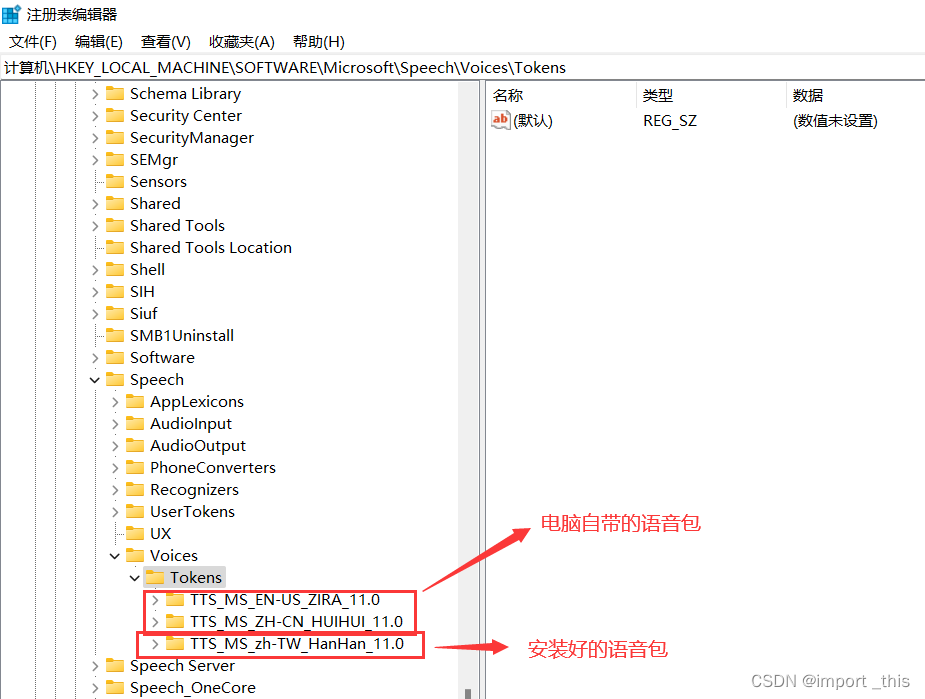Click the Speech folder icon
Screen dimensions: 925x699
(x=115, y=380)
